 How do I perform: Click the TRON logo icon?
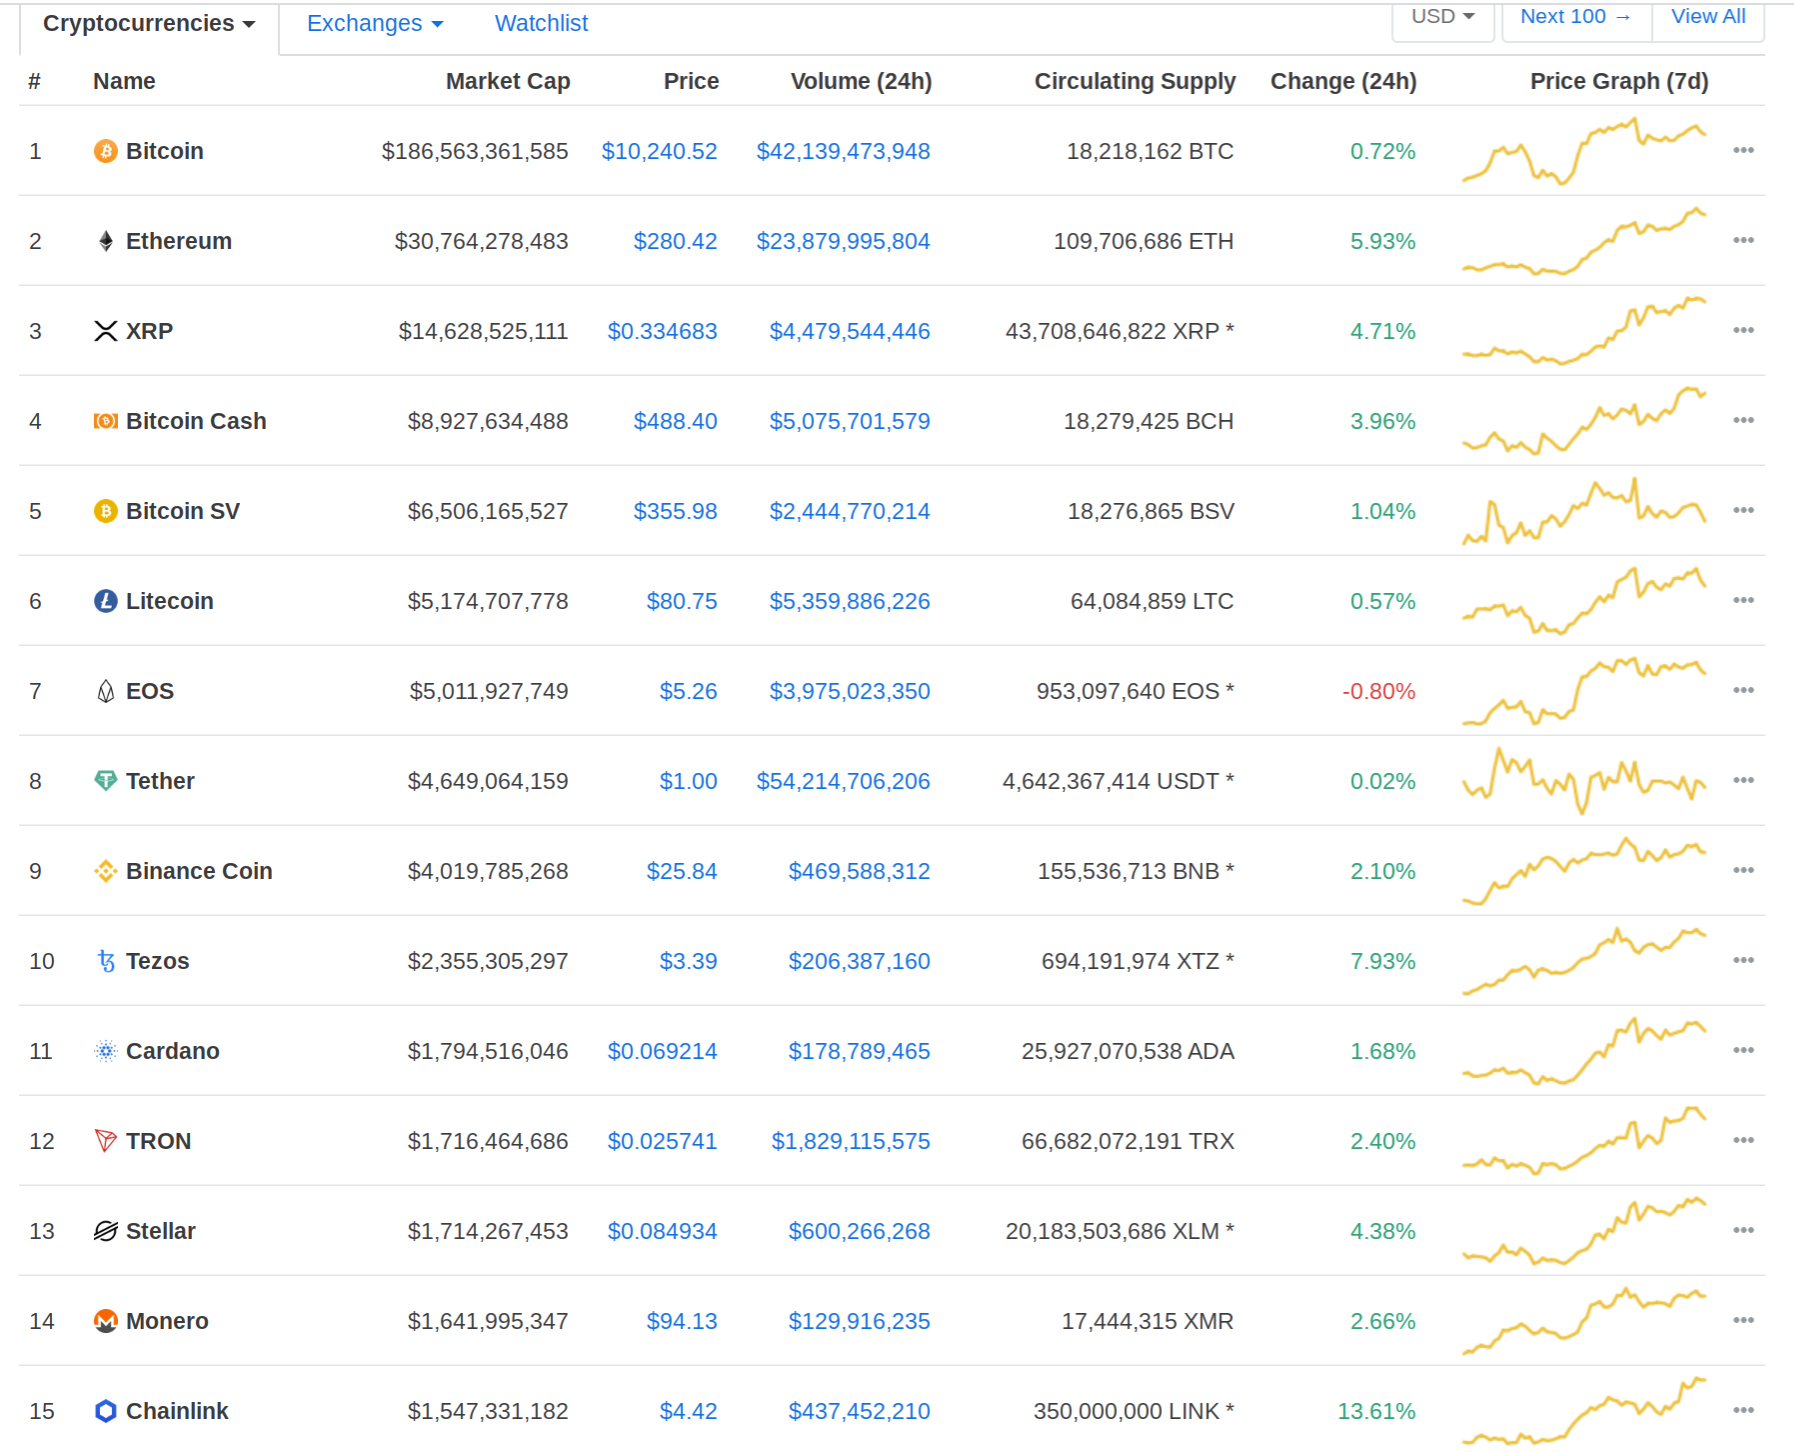point(106,1141)
